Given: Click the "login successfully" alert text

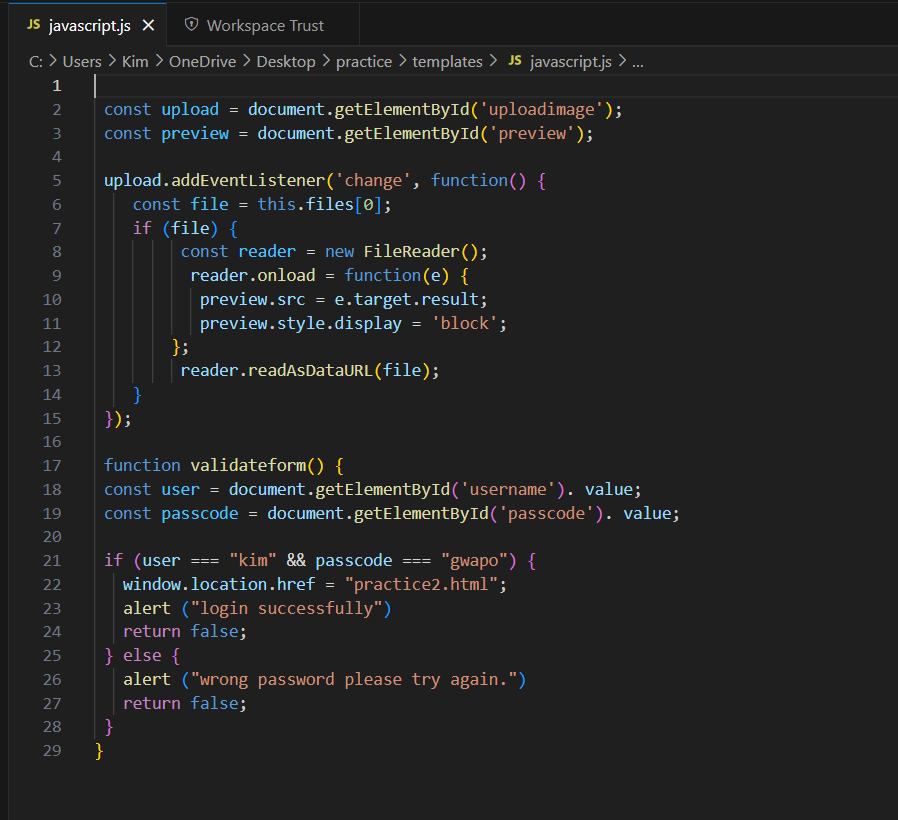Looking at the screenshot, I should (x=286, y=609).
